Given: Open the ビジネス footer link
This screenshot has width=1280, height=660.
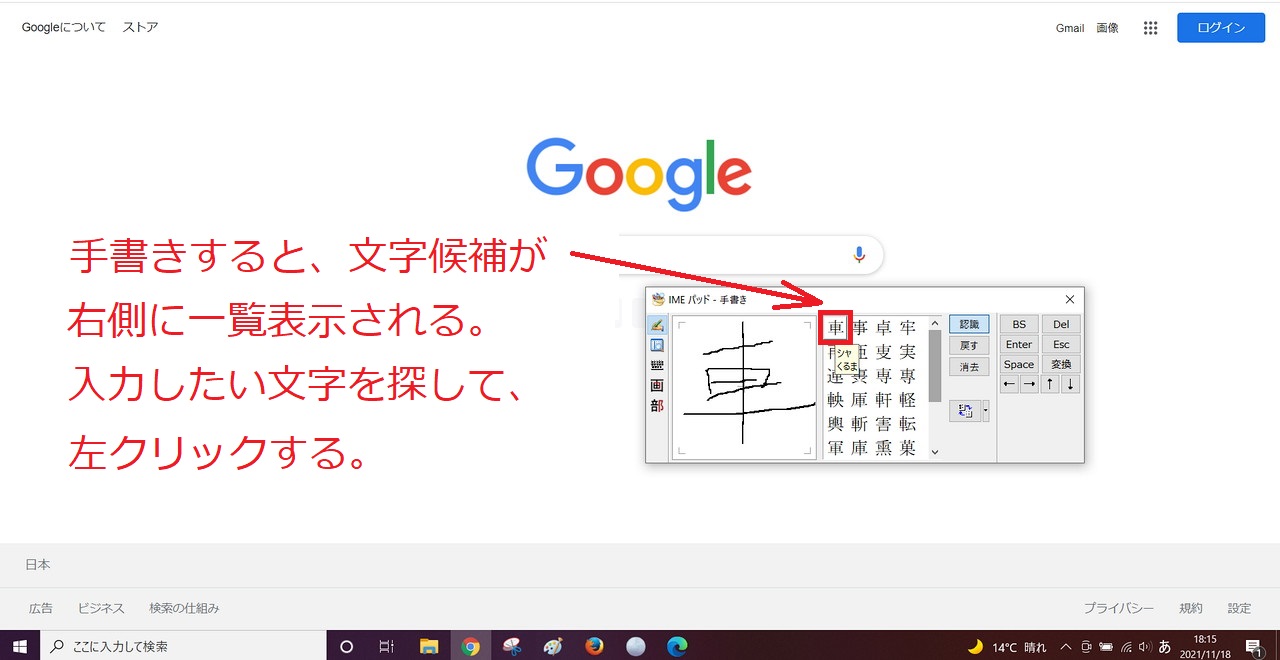Looking at the screenshot, I should point(101,608).
